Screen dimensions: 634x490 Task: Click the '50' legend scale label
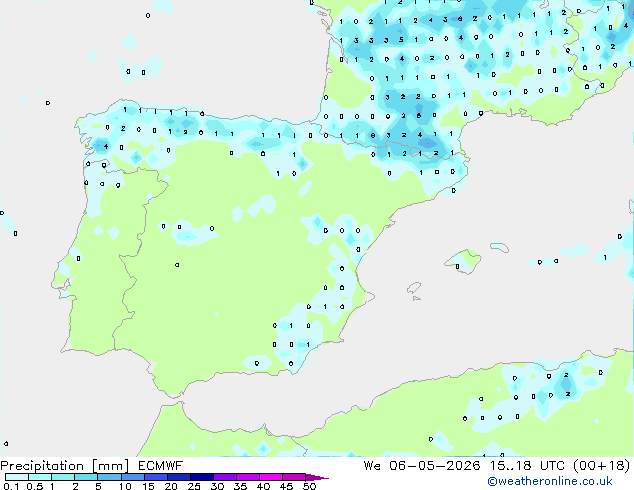(x=309, y=486)
